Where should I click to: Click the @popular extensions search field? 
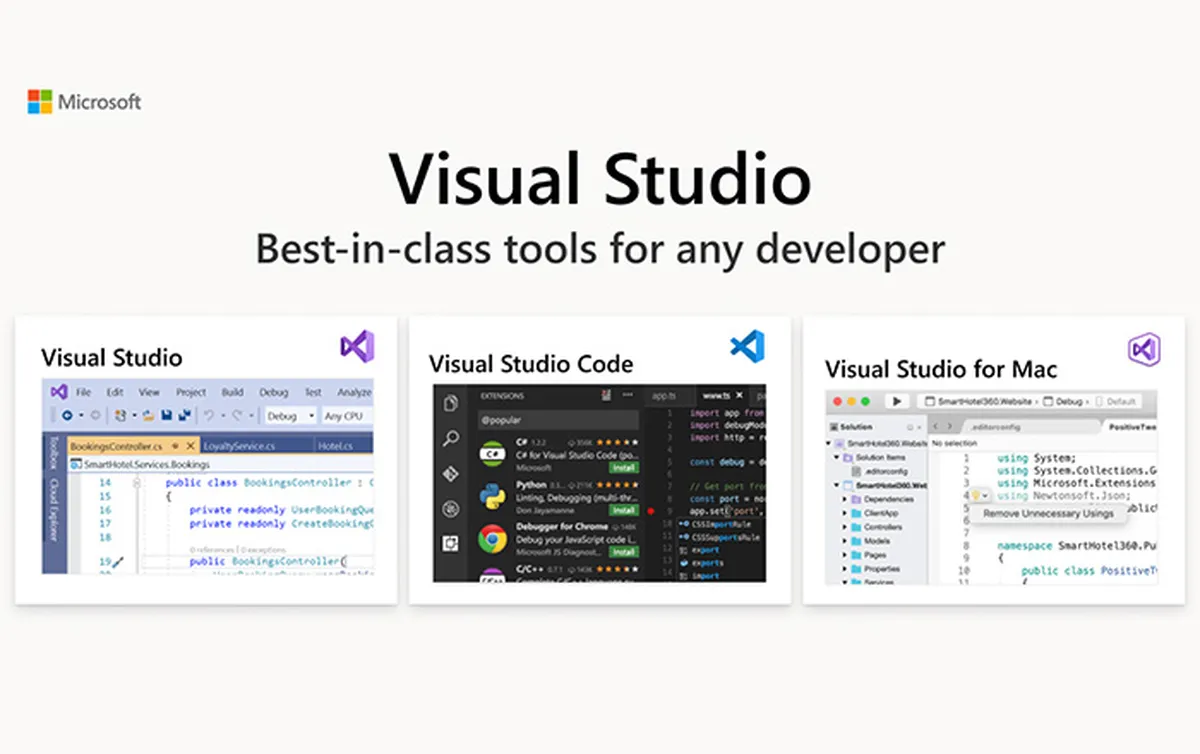coord(558,420)
